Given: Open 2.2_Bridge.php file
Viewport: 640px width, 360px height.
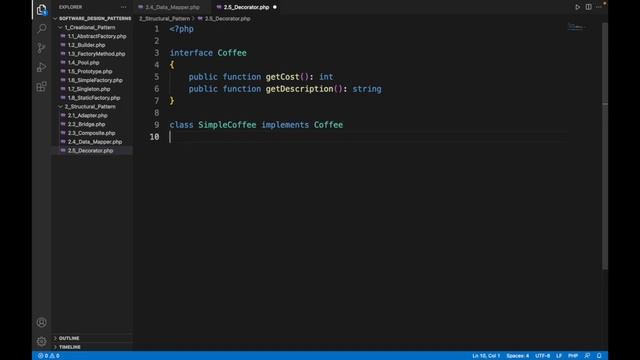Looking at the screenshot, I should point(87,124).
